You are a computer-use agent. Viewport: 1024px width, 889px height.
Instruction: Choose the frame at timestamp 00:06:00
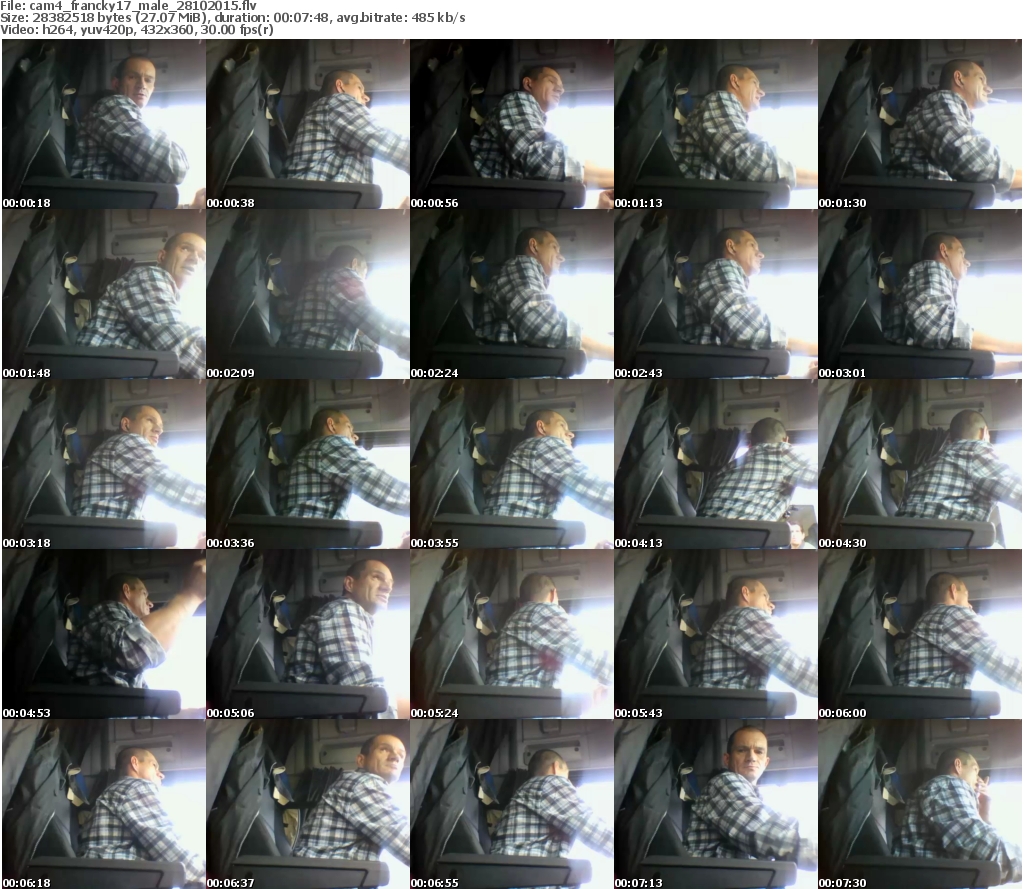point(920,634)
